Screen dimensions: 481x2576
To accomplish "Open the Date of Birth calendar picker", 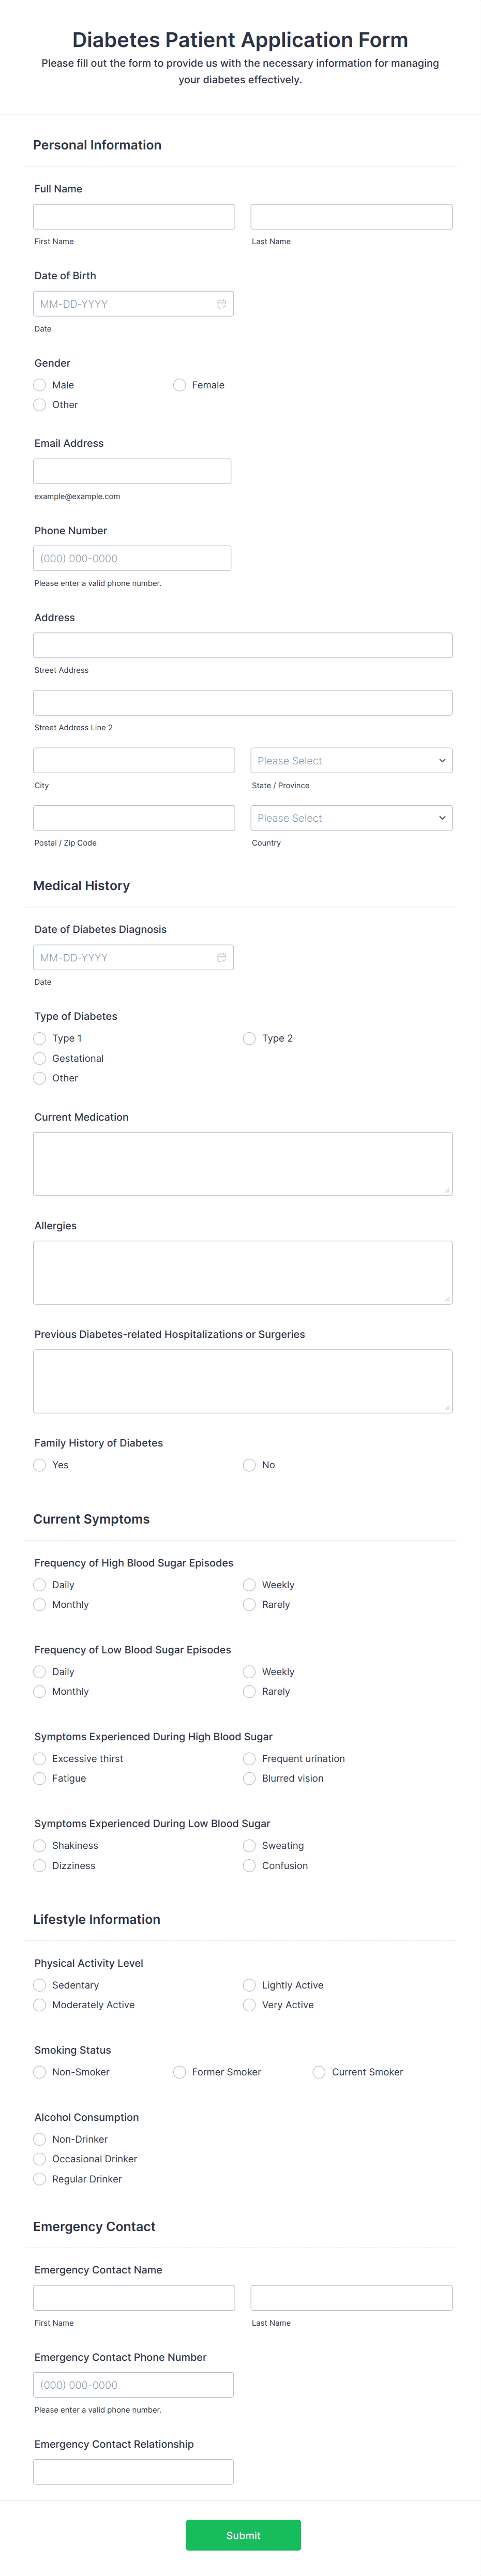I will point(221,303).
